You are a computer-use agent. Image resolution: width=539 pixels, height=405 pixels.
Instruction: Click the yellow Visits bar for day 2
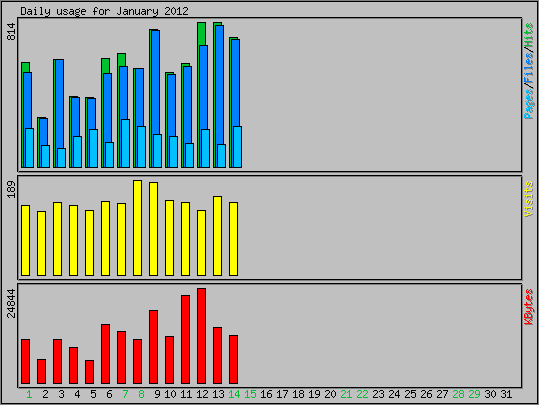tap(42, 243)
